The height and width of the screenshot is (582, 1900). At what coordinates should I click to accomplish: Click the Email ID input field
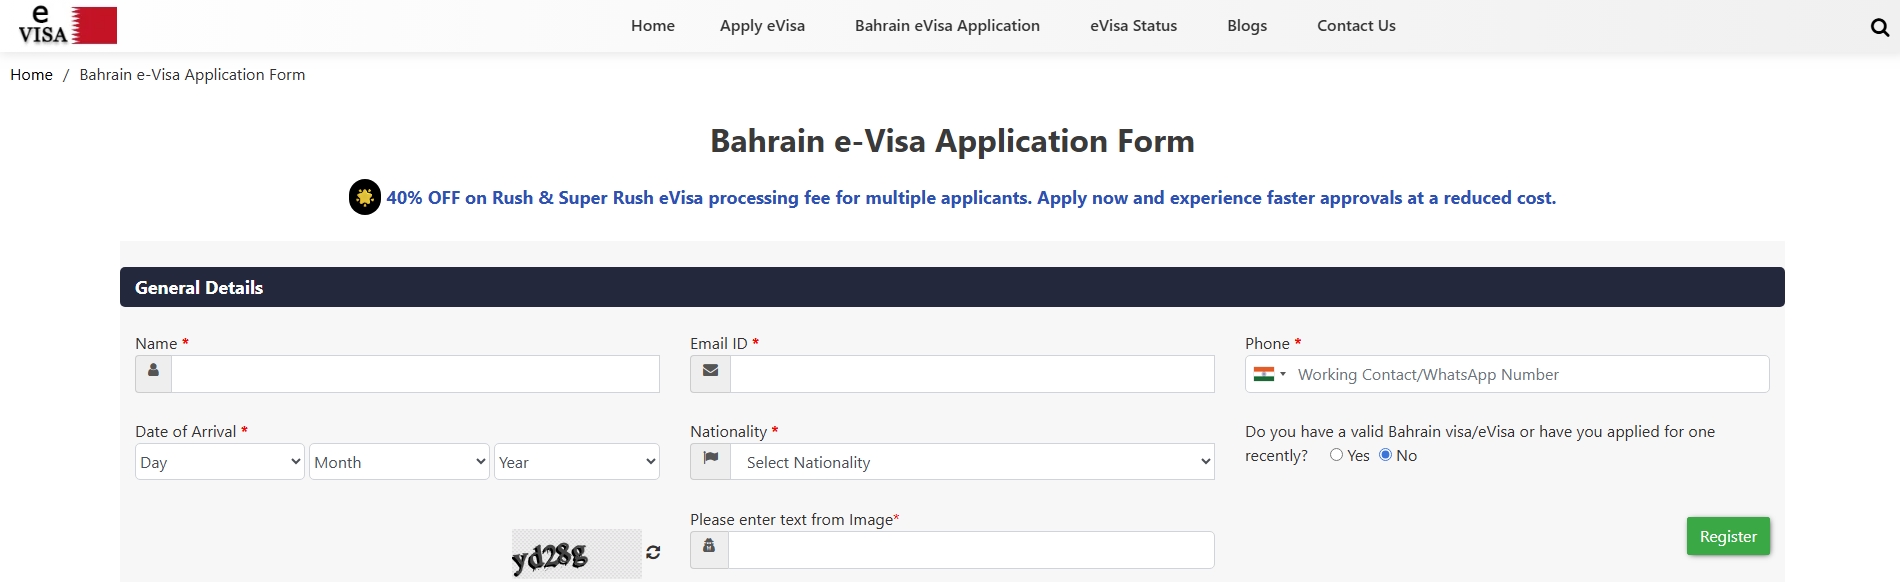click(x=972, y=374)
